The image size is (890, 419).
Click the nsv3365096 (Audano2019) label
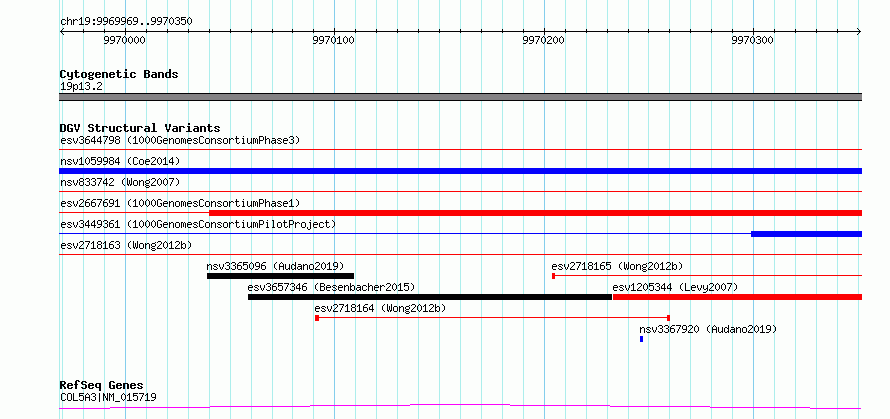click(x=275, y=266)
